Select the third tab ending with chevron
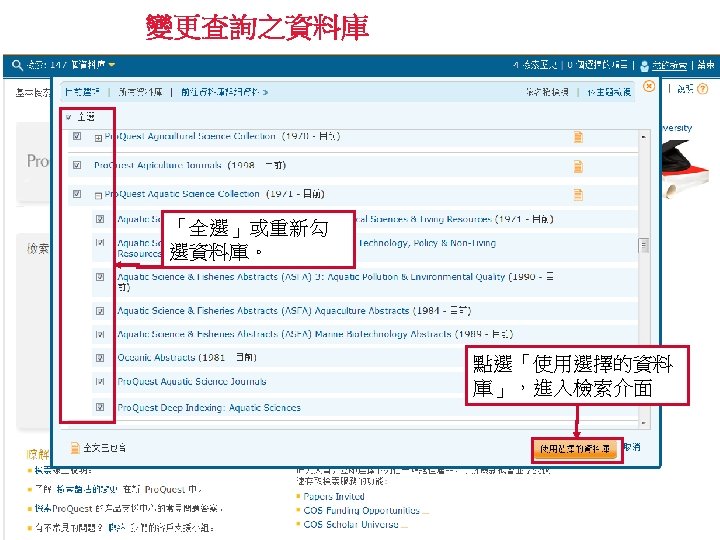Screen dimensions: 720x540 [x=224, y=92]
